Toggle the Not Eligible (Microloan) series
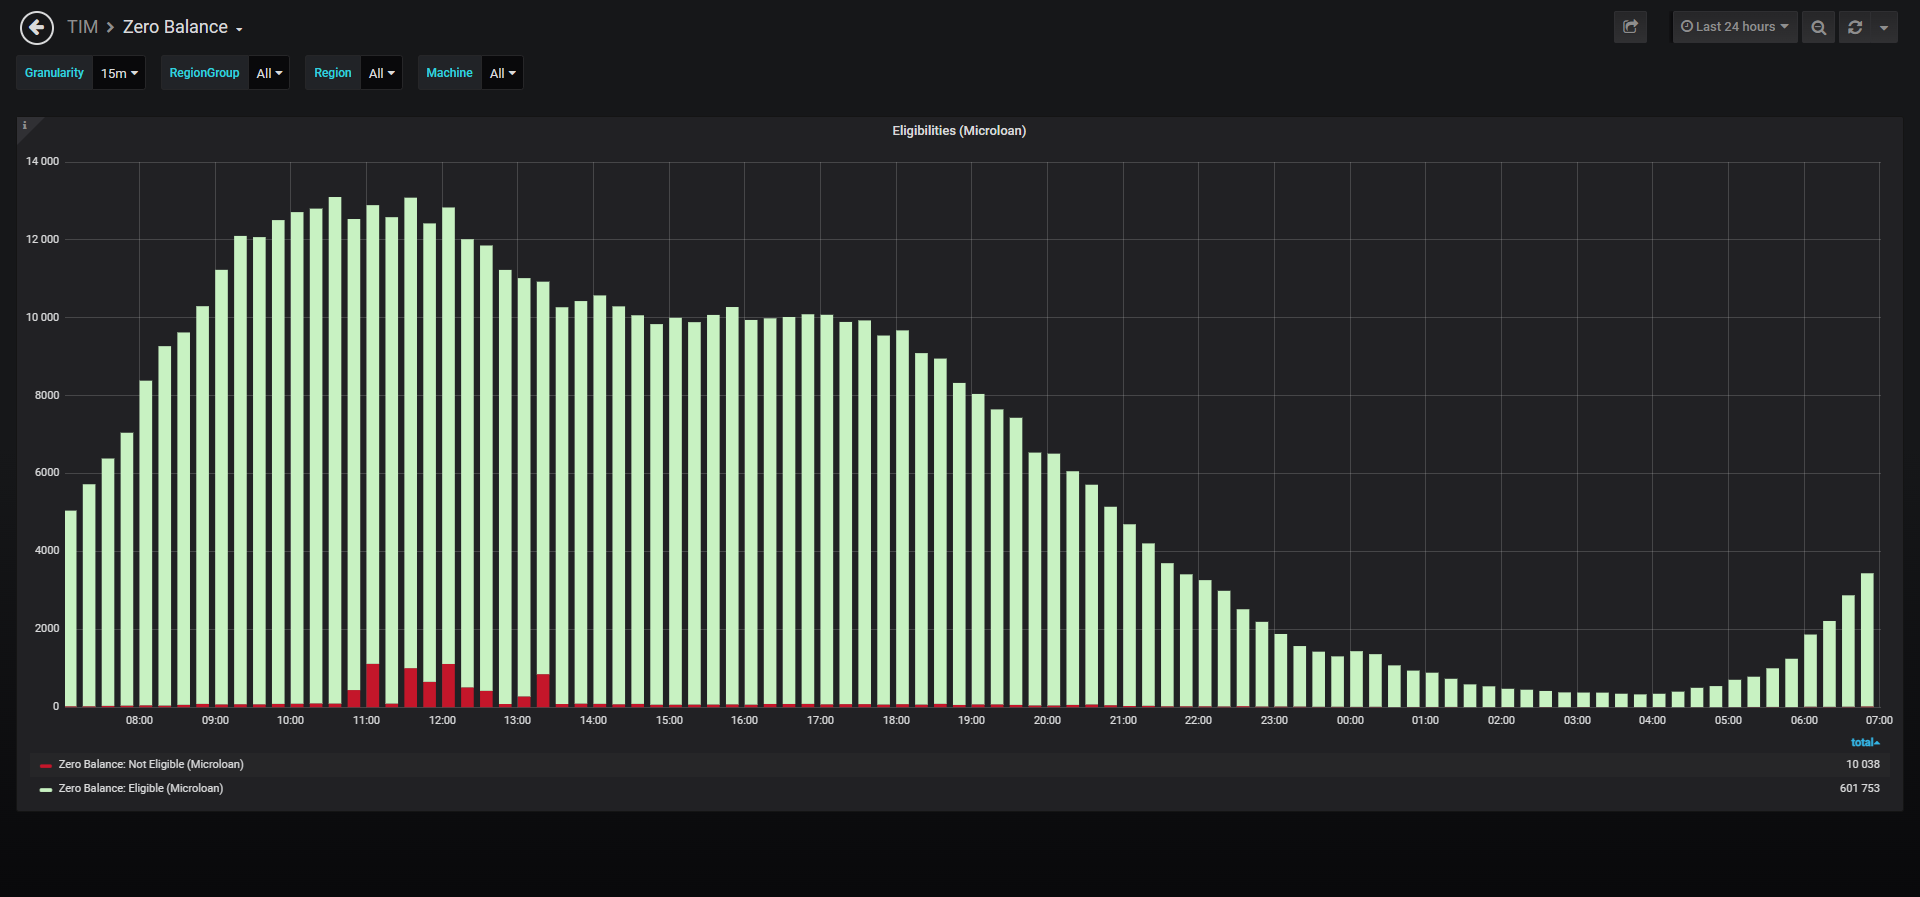 (x=151, y=764)
